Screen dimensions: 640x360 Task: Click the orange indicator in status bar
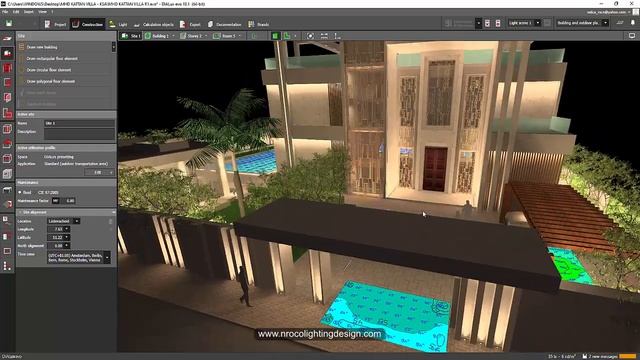628,356
